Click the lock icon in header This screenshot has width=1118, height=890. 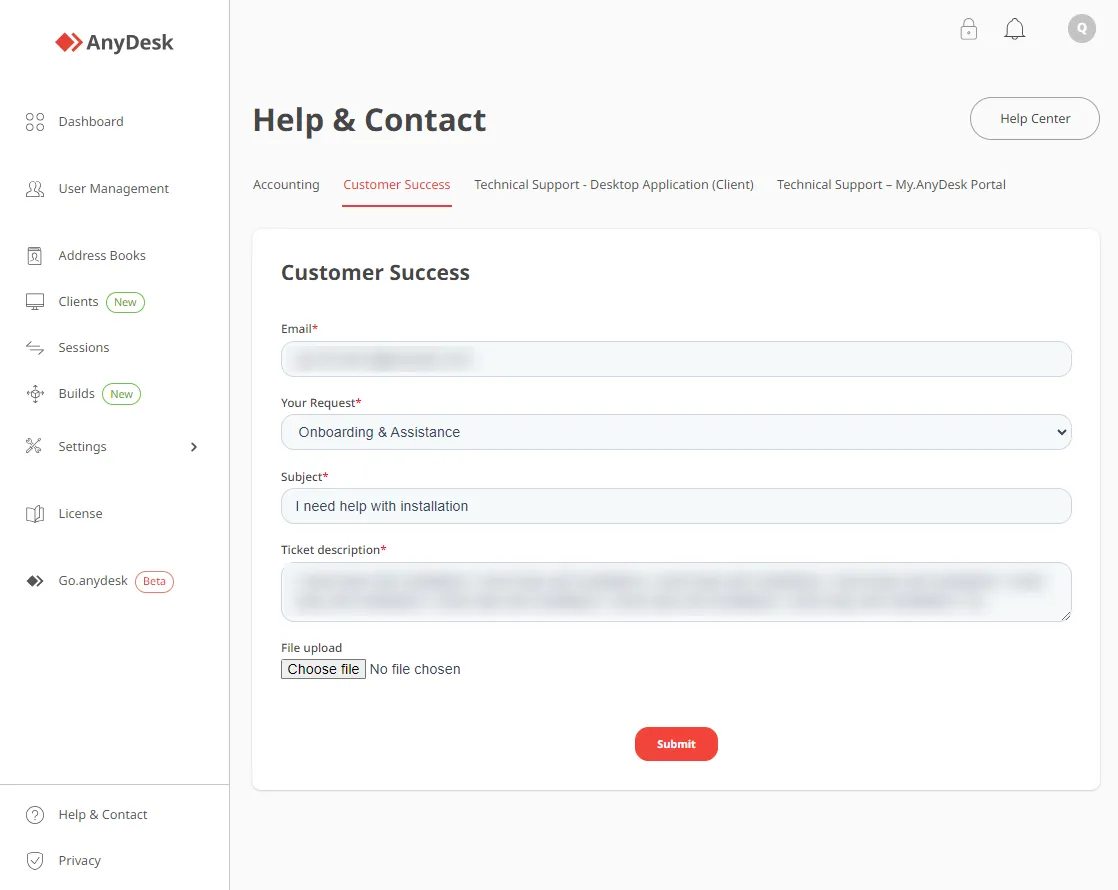(968, 29)
